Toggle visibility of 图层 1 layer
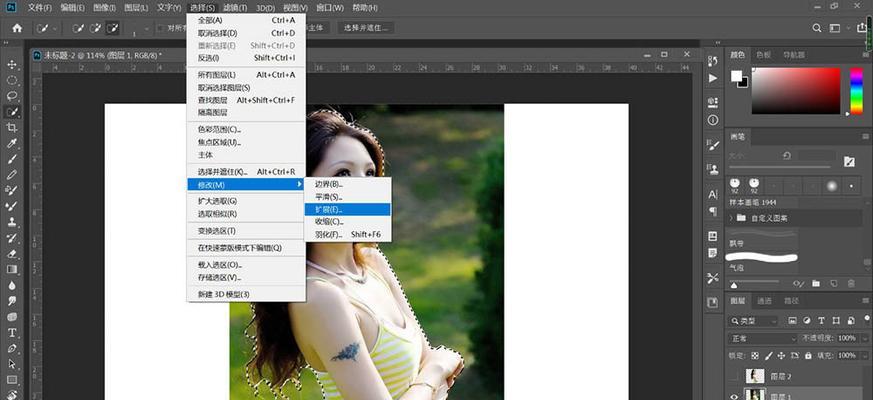Viewport: 873px width, 400px height. [x=734, y=396]
